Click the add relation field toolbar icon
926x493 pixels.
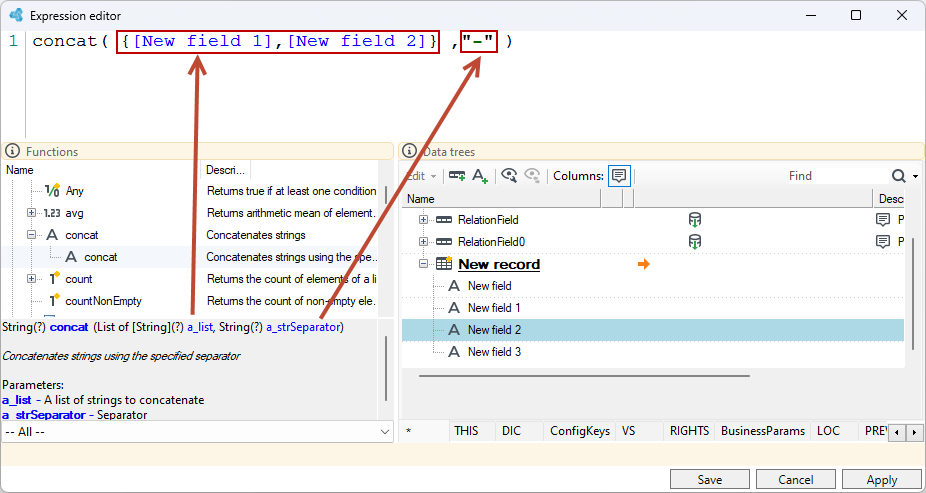click(x=457, y=175)
